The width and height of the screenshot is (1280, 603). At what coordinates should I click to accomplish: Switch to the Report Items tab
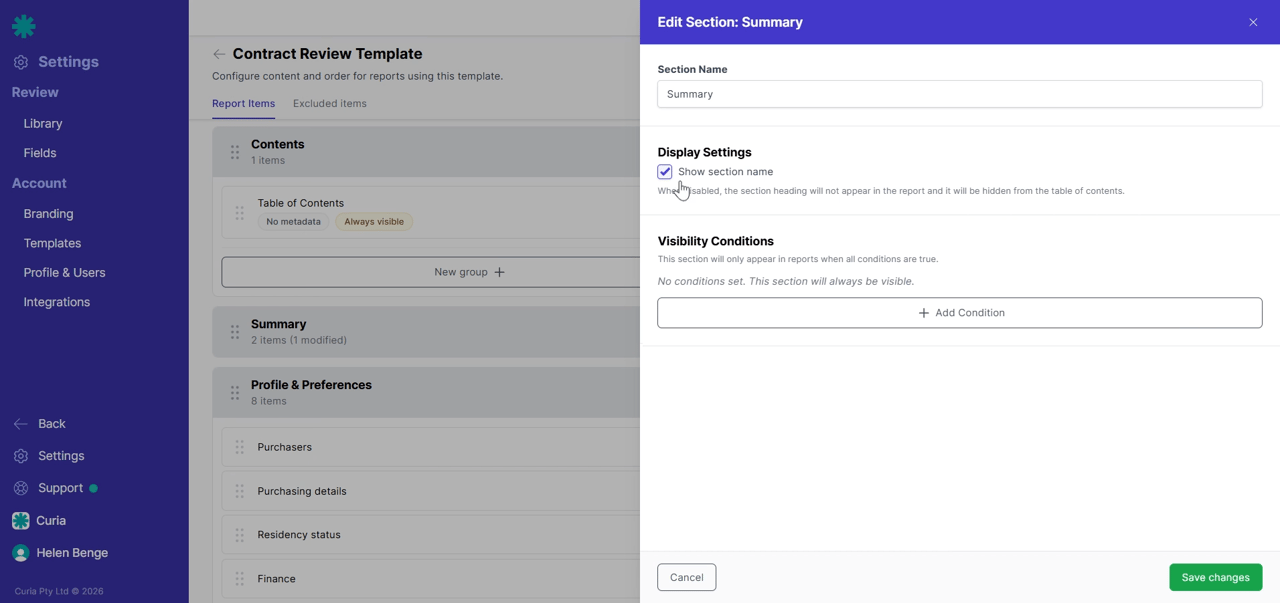coord(243,104)
